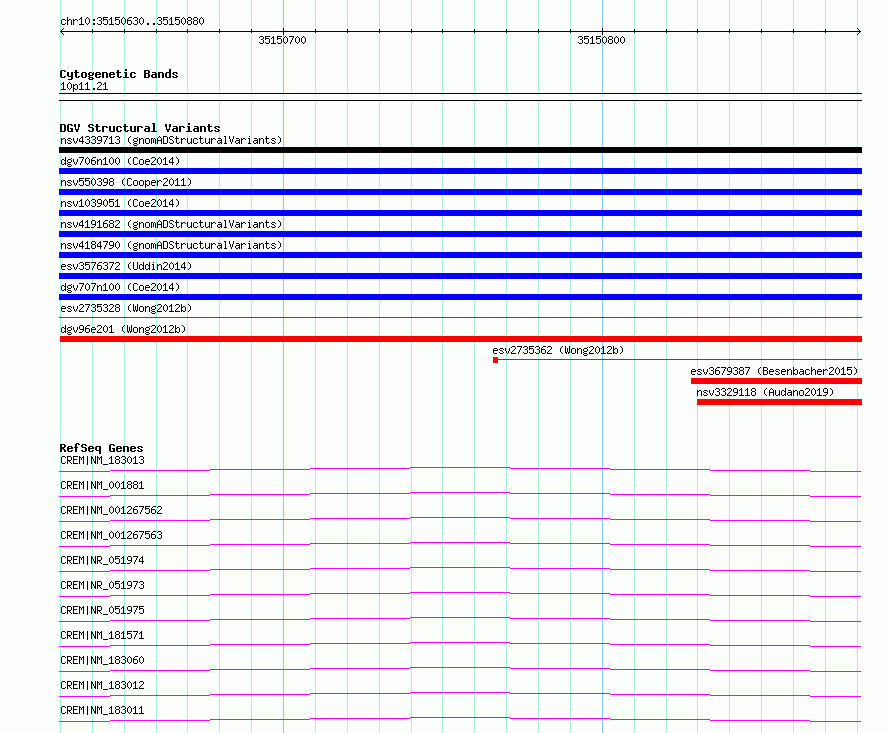Click the 35150700 ruler position label

[282, 40]
